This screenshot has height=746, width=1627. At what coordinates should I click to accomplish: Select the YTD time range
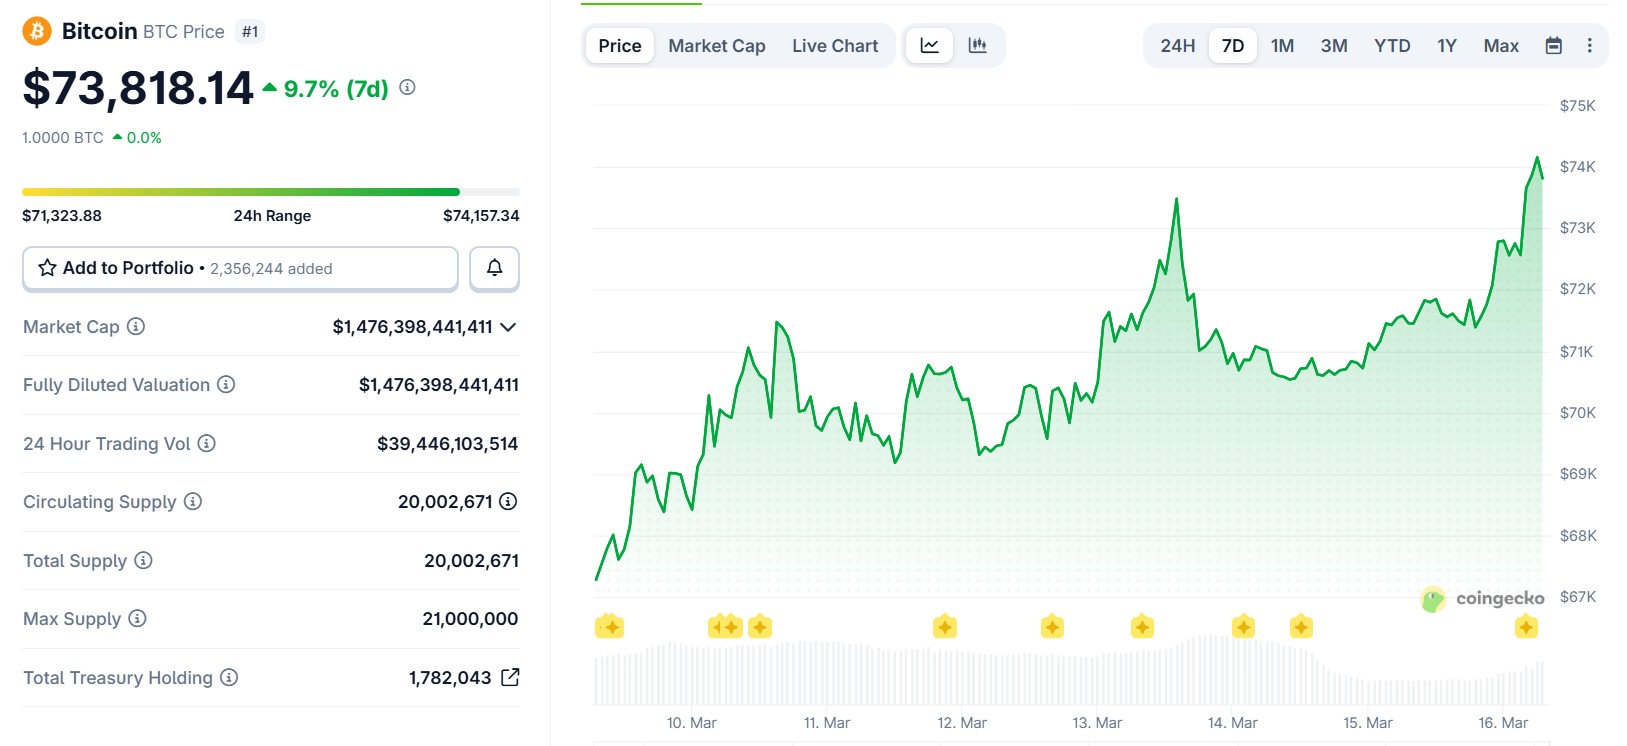click(1391, 46)
